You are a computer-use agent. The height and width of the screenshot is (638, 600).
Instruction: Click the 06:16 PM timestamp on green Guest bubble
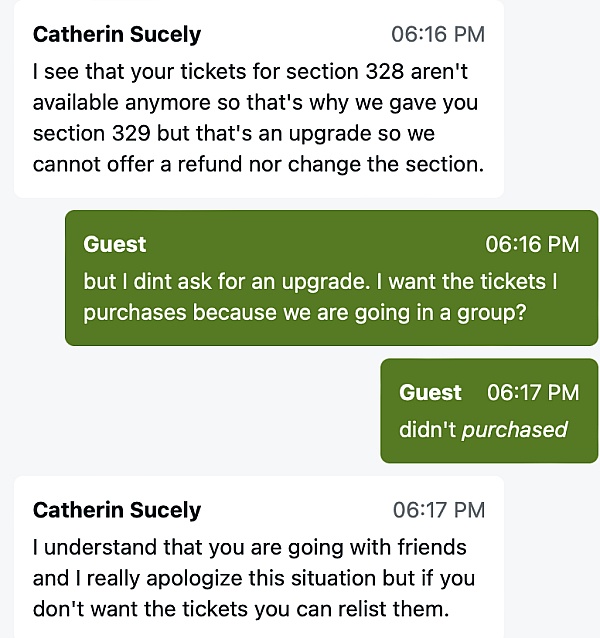531,245
